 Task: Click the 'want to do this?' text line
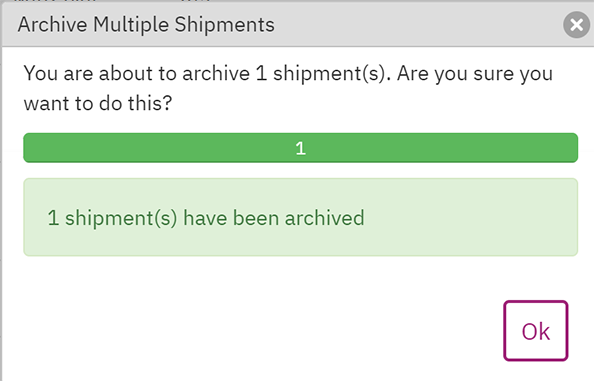tap(98, 103)
